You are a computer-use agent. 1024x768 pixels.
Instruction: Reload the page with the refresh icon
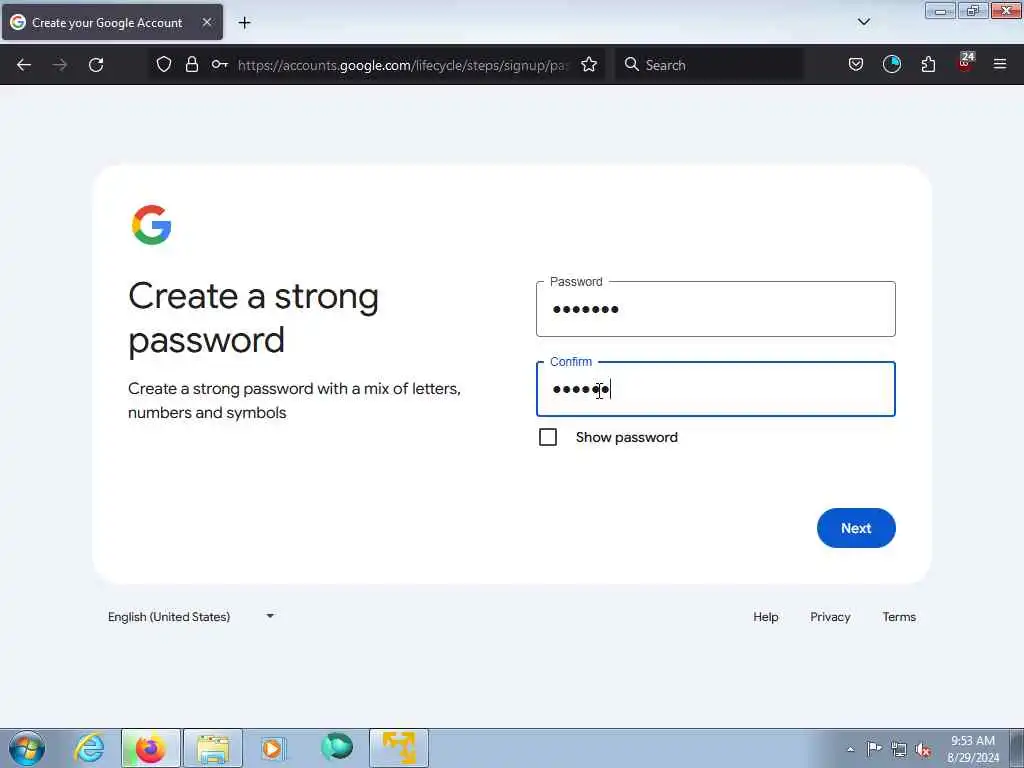(x=96, y=65)
